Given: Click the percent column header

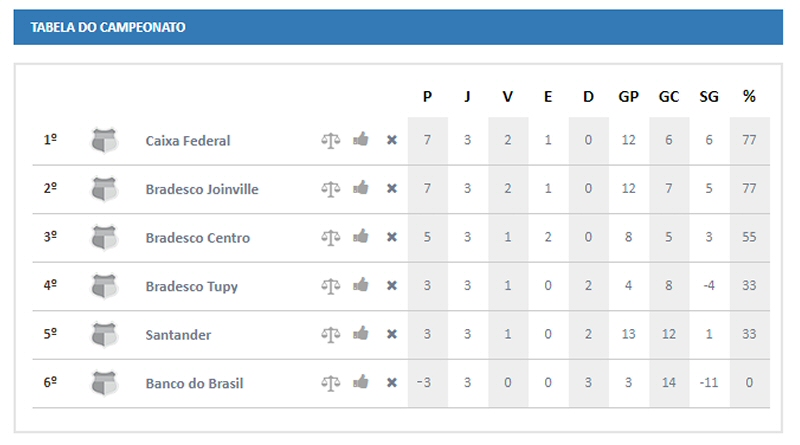Looking at the screenshot, I should pos(749,96).
